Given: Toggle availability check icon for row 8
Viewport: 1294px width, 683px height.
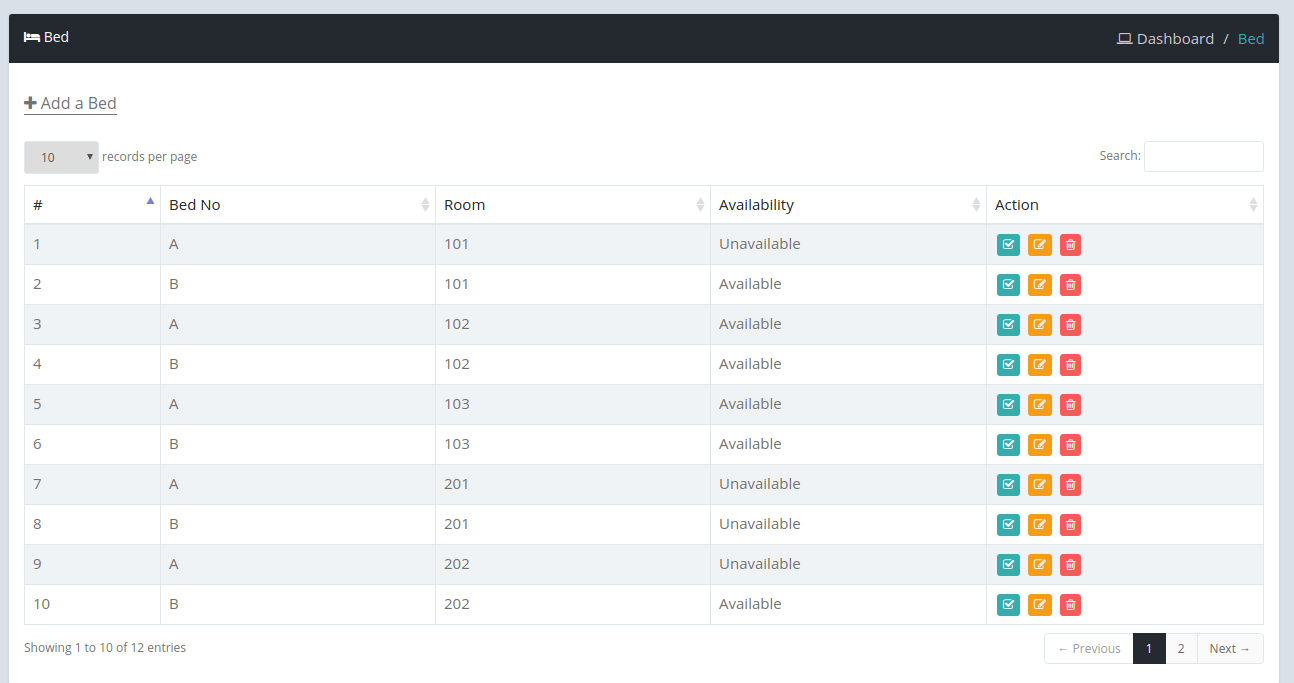Looking at the screenshot, I should pos(1008,525).
